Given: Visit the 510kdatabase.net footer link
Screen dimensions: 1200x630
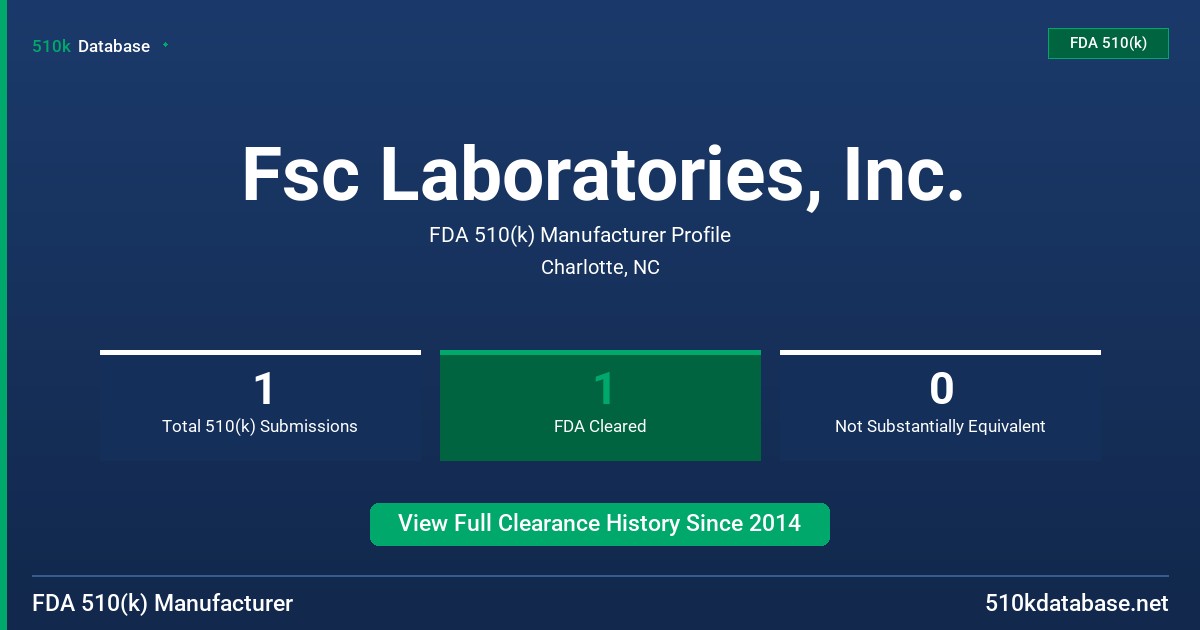Looking at the screenshot, I should [x=1077, y=603].
